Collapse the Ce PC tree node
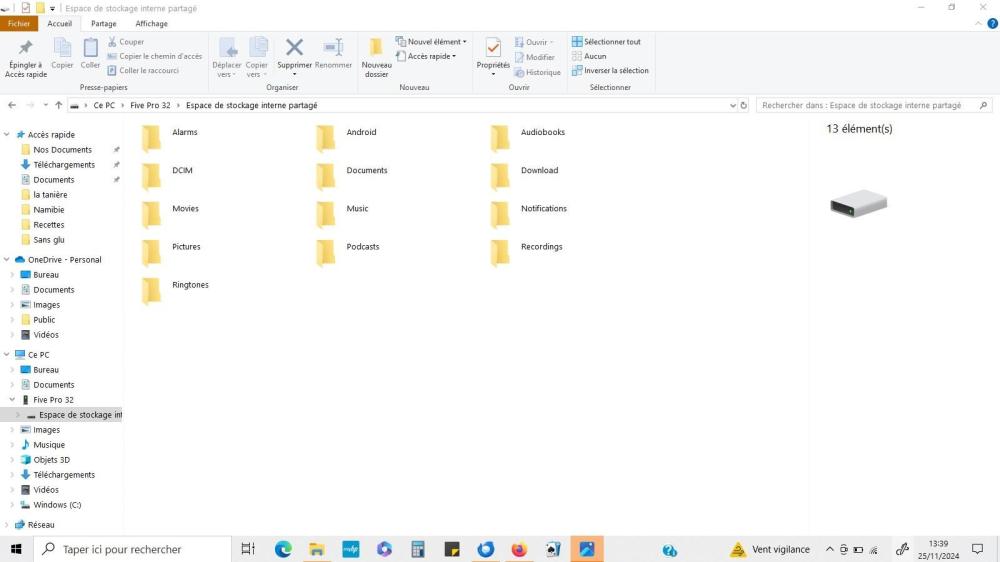Image resolution: width=1000 pixels, height=562 pixels. pos(7,355)
